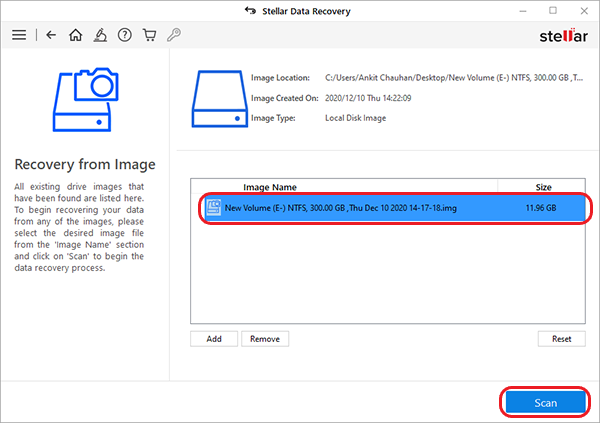The height and width of the screenshot is (423, 600).
Task: Click the key activation icon
Action: (x=175, y=35)
